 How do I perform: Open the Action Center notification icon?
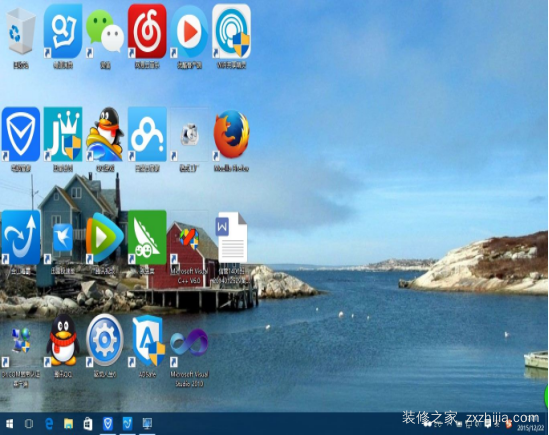488,424
